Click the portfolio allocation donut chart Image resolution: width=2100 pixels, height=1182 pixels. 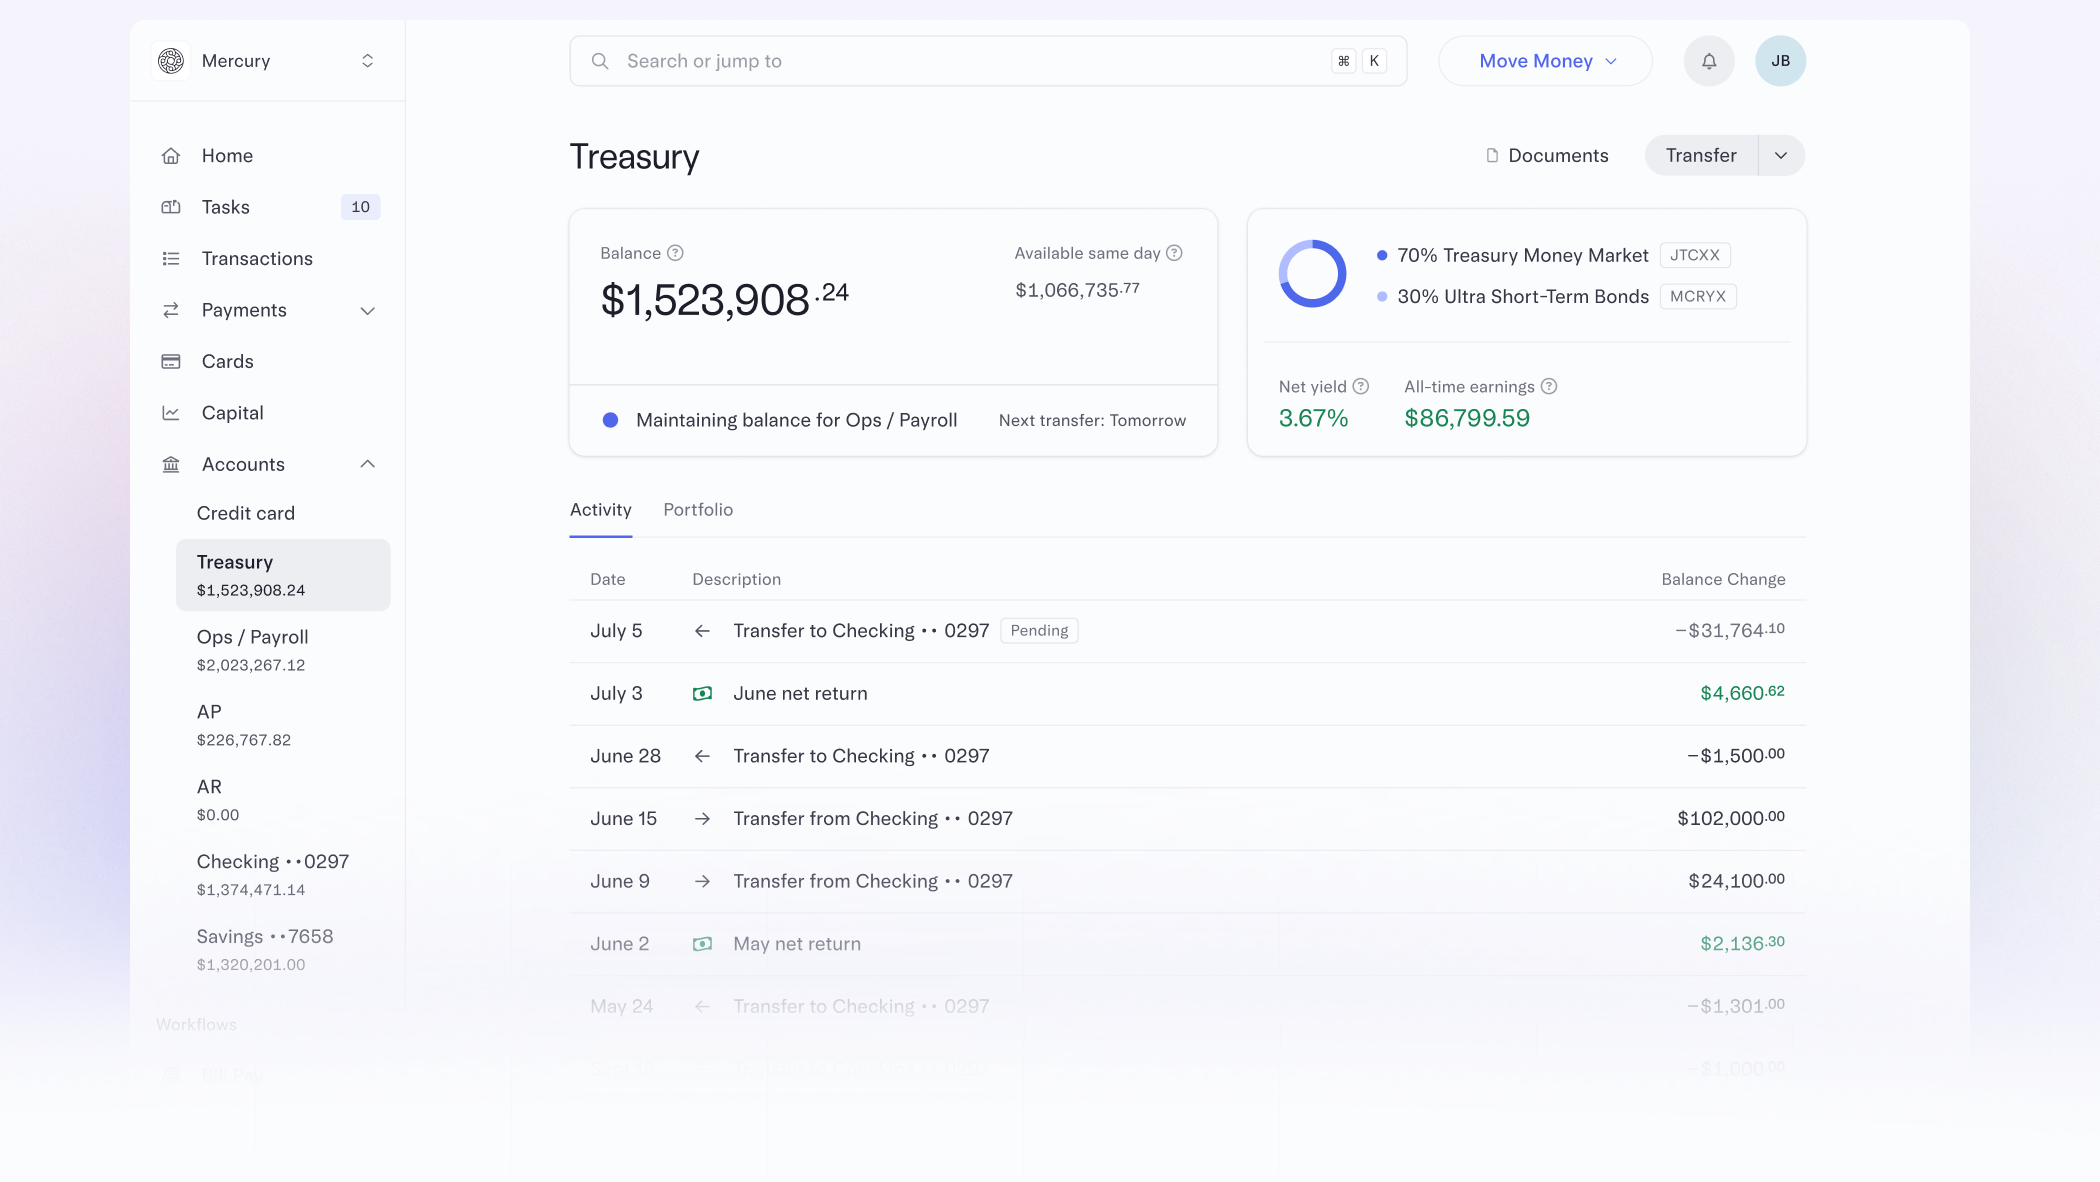(x=1312, y=274)
